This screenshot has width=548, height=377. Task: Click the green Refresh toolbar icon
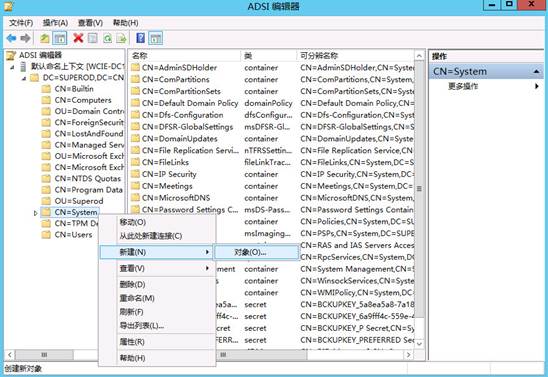point(107,38)
